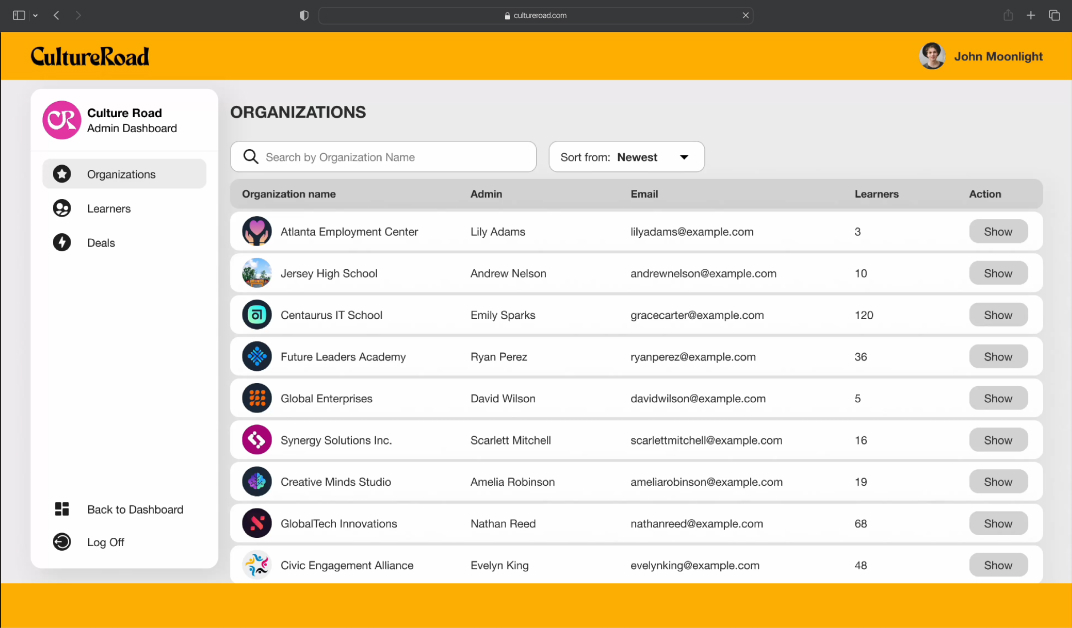The image size is (1072, 628).
Task: Click the GlobalTech Innovations name text
Action: (338, 523)
